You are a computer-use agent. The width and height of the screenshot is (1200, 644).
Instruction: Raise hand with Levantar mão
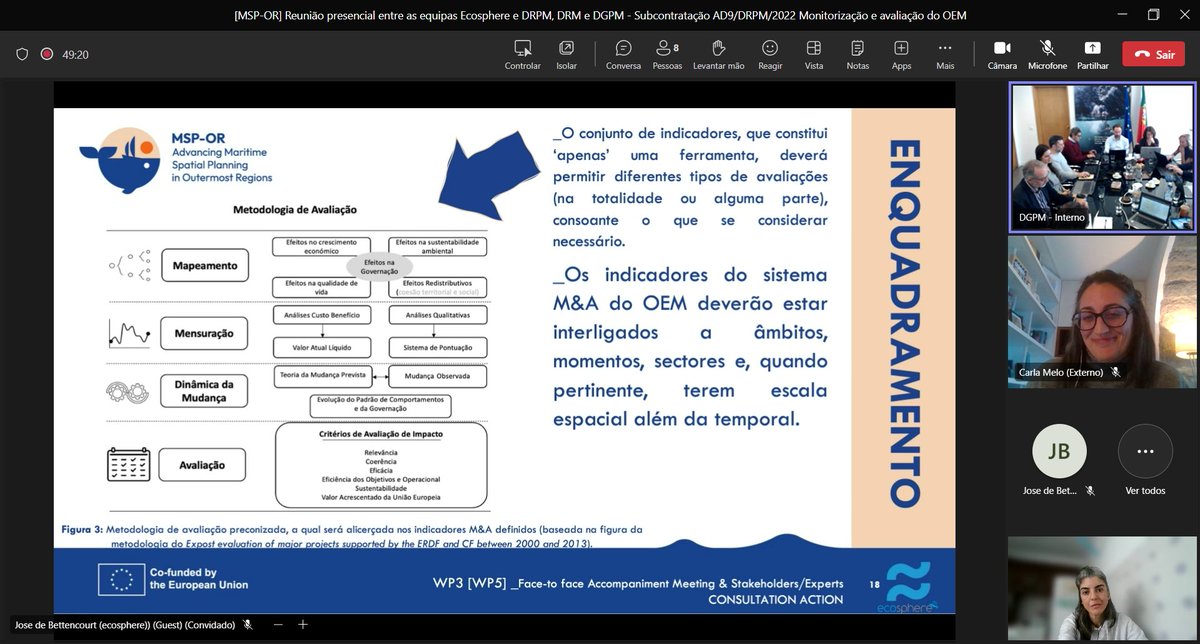718,54
